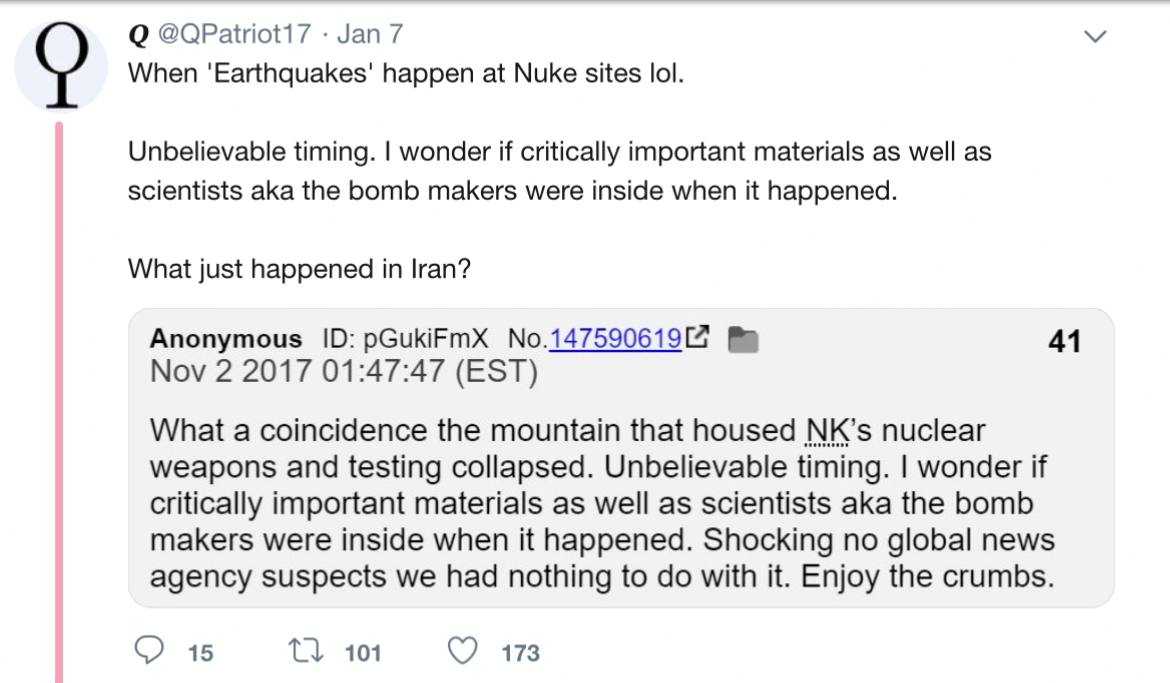Click the "What just happened in Iran?" text

point(299,270)
